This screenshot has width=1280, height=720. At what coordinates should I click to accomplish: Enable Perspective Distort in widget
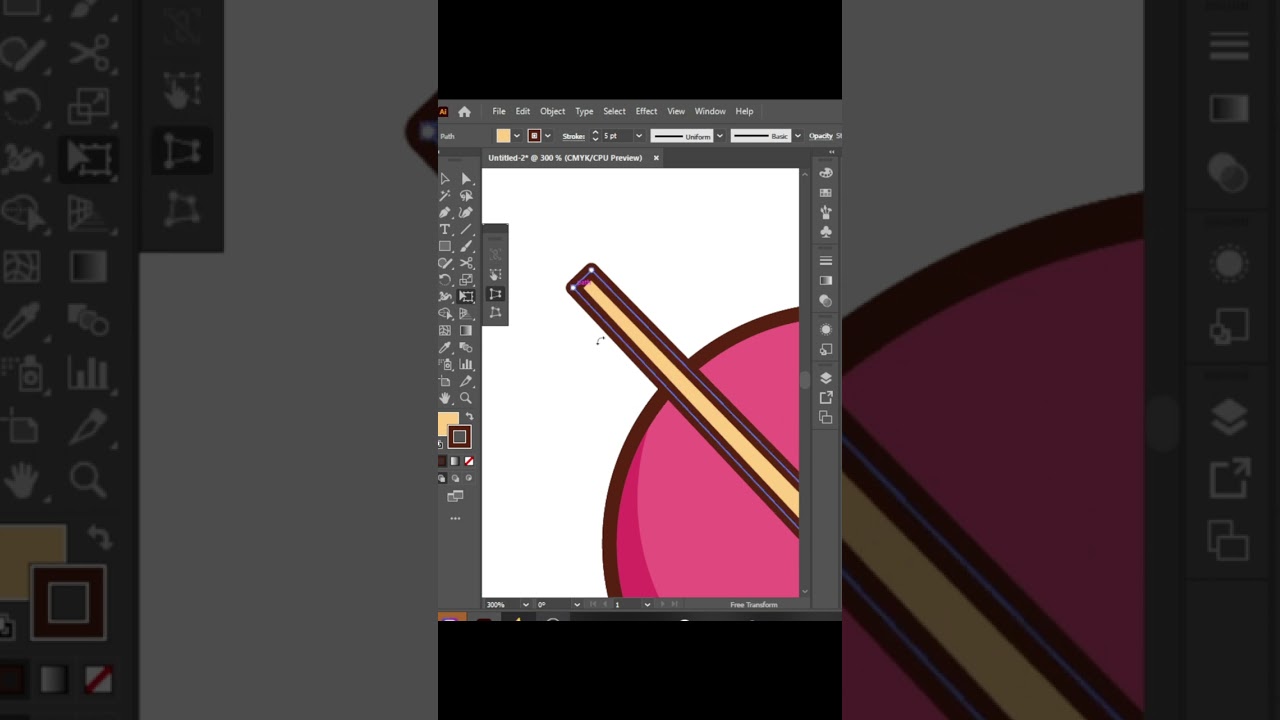click(495, 294)
